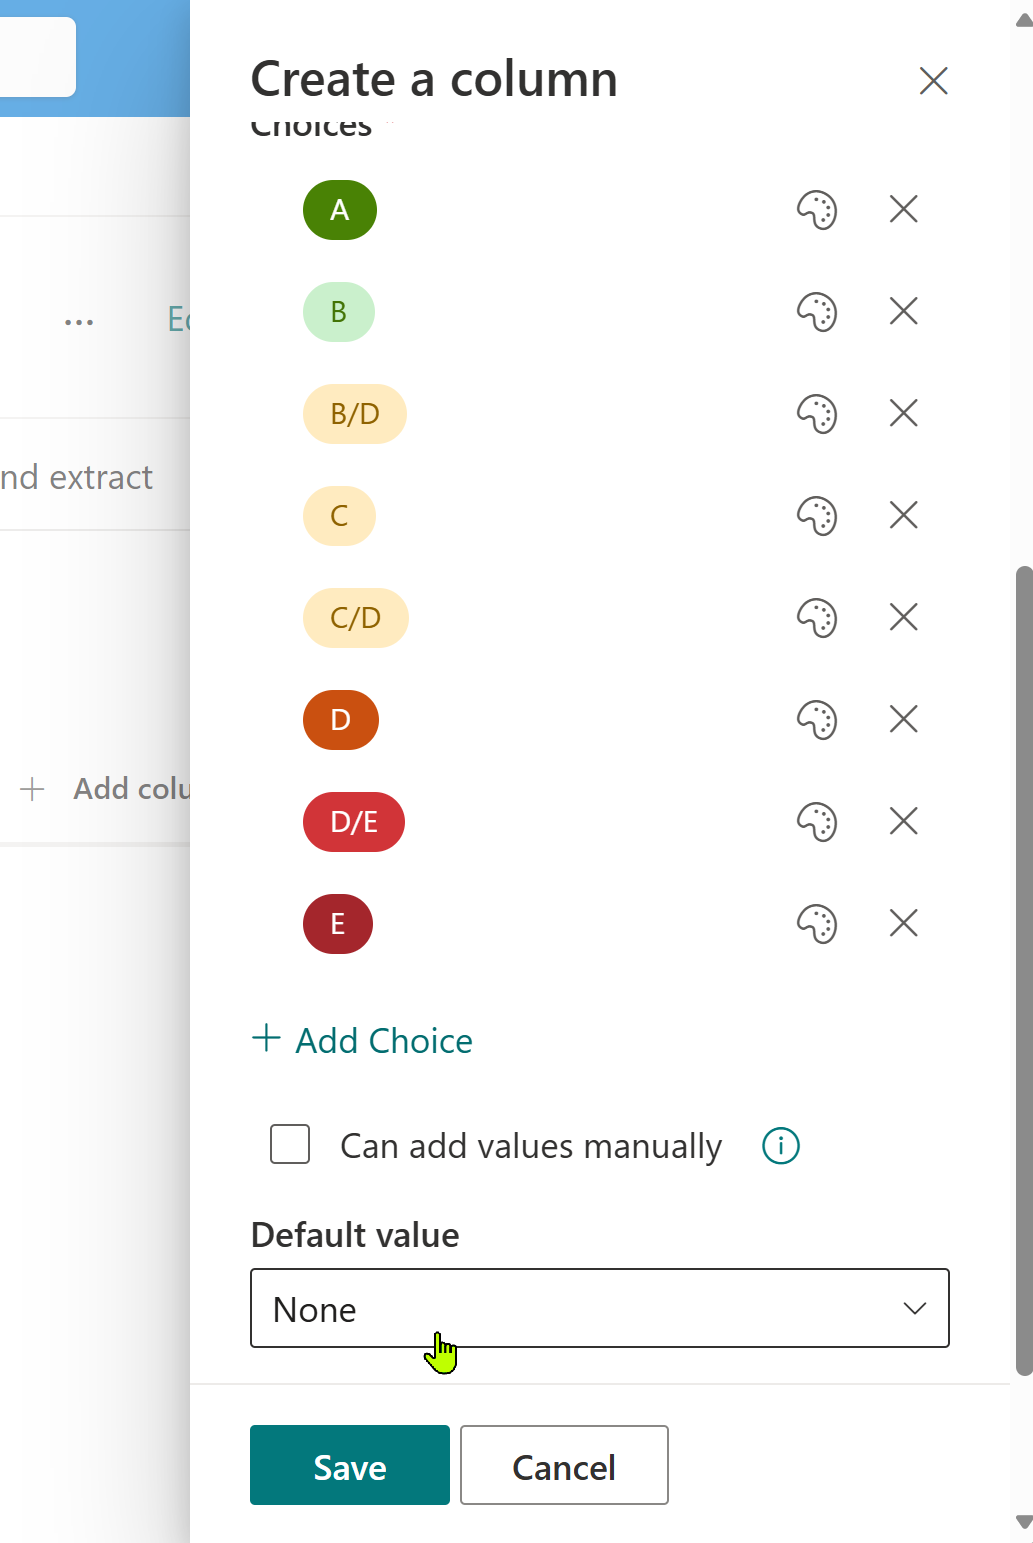Click Add Choice link
Viewport: 1033px width, 1543px height.
362,1040
